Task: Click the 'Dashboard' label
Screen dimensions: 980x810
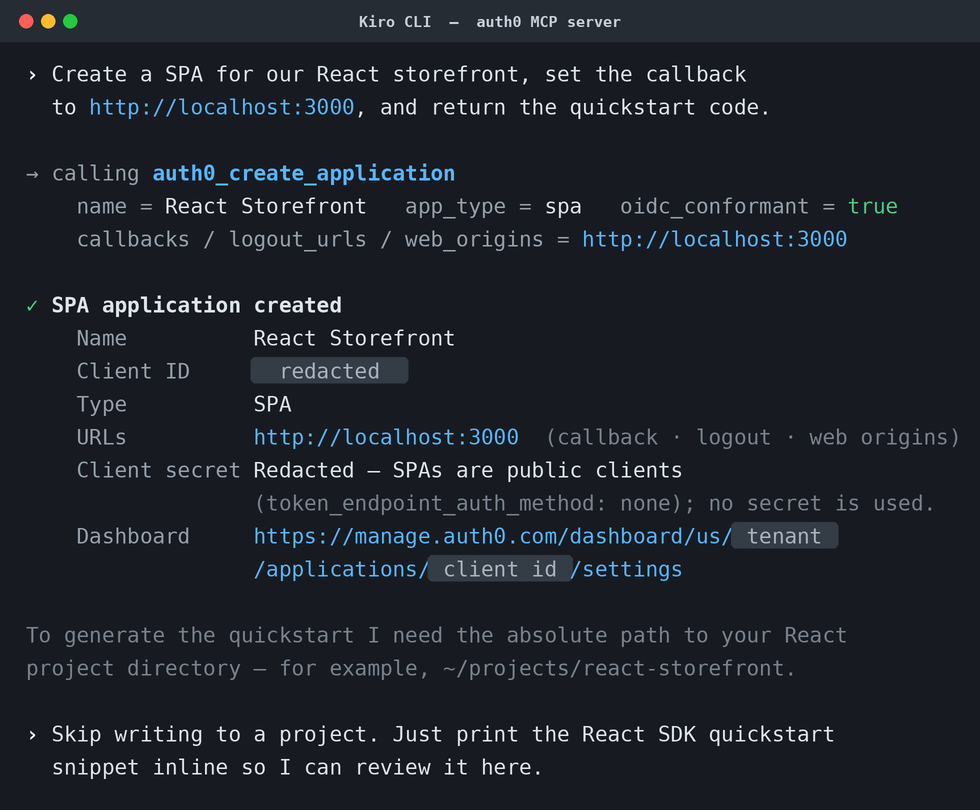Action: (133, 536)
